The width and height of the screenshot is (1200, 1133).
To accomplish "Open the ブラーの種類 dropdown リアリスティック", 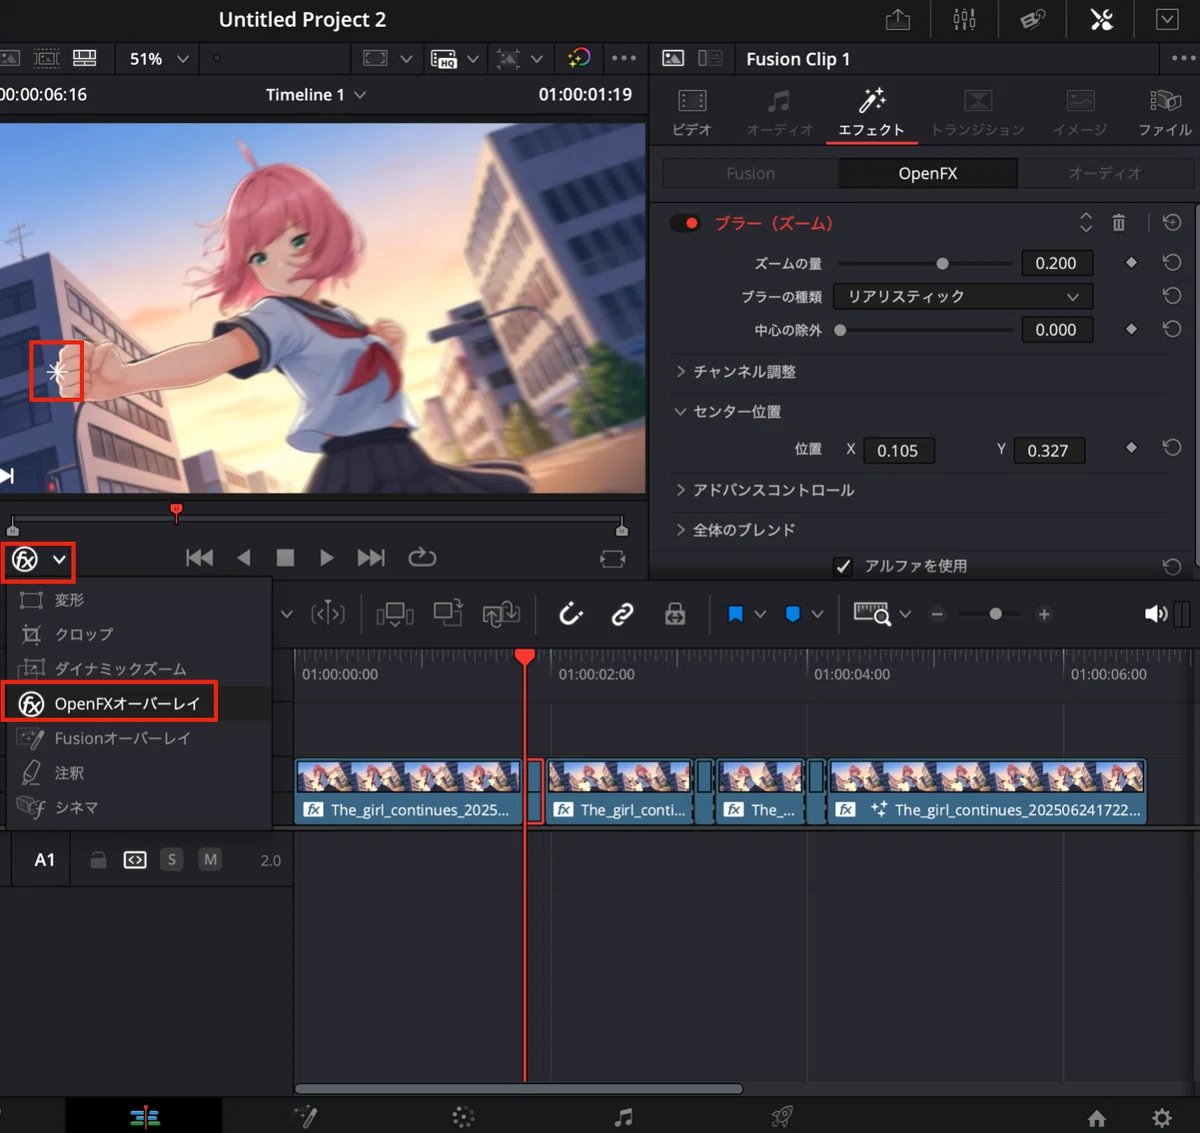I will (x=962, y=297).
